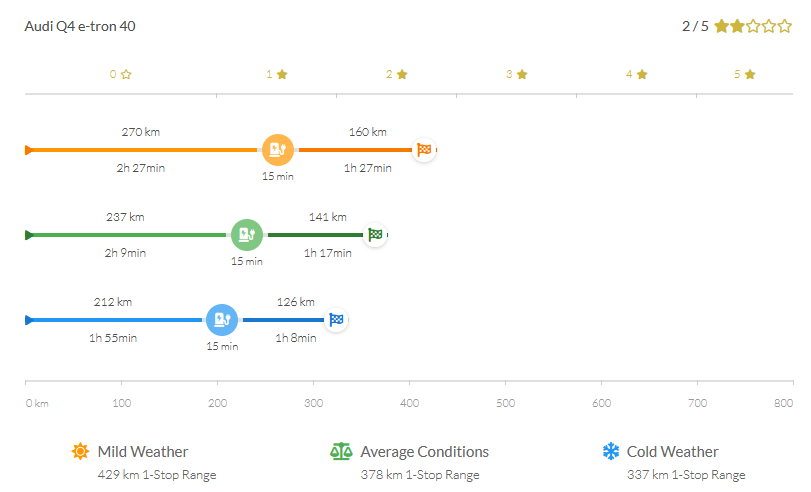
Task: Click the blue charging station icon
Action: pyautogui.click(x=222, y=320)
